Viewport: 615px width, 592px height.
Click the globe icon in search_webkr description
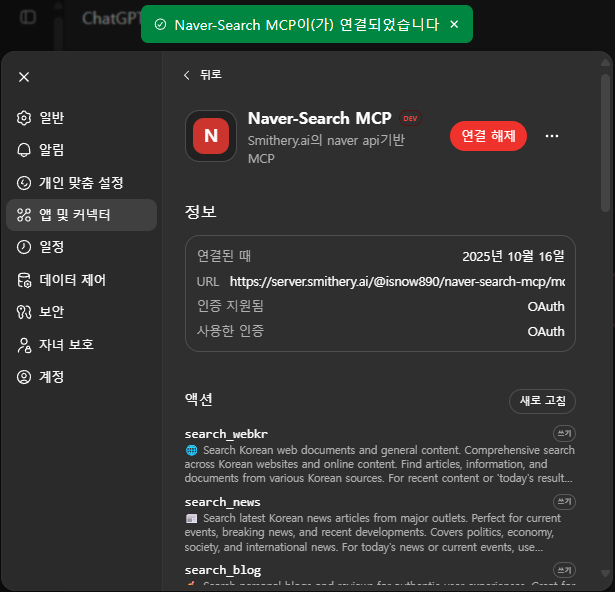click(x=191, y=450)
